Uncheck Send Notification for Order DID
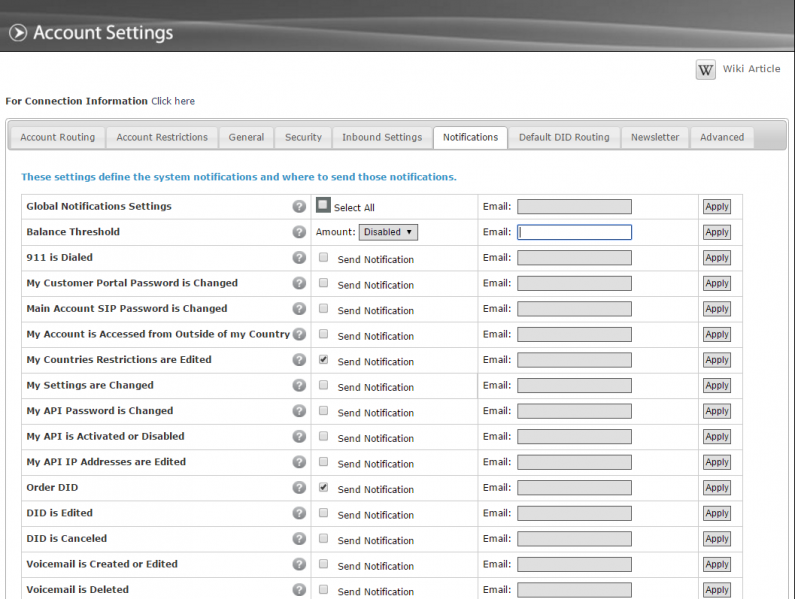The height and width of the screenshot is (599, 795). point(323,487)
